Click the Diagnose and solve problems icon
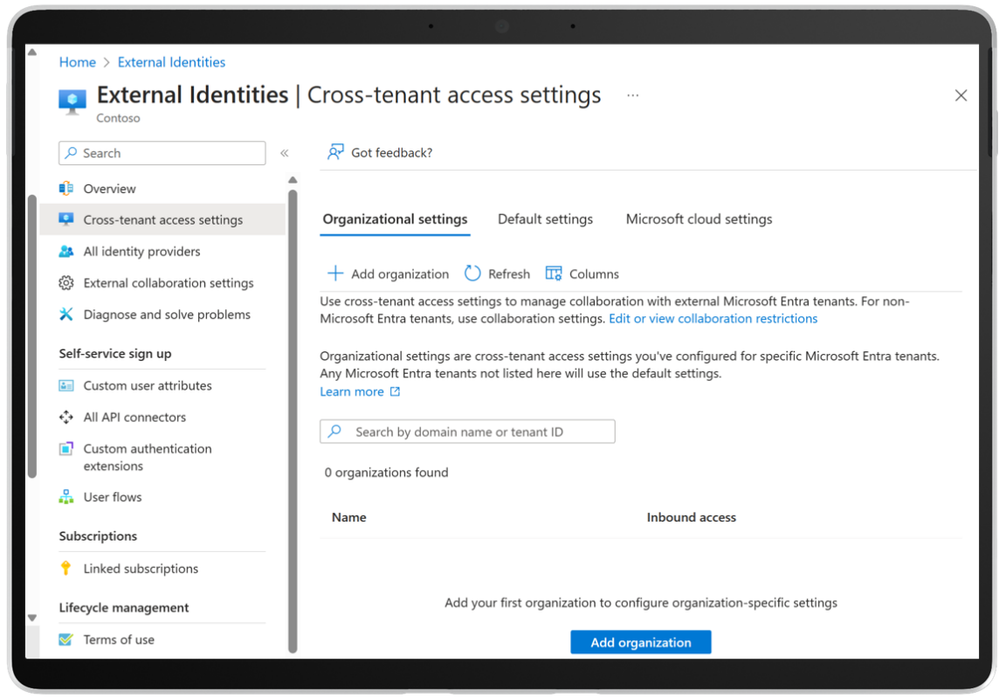999x699 pixels. tap(67, 315)
